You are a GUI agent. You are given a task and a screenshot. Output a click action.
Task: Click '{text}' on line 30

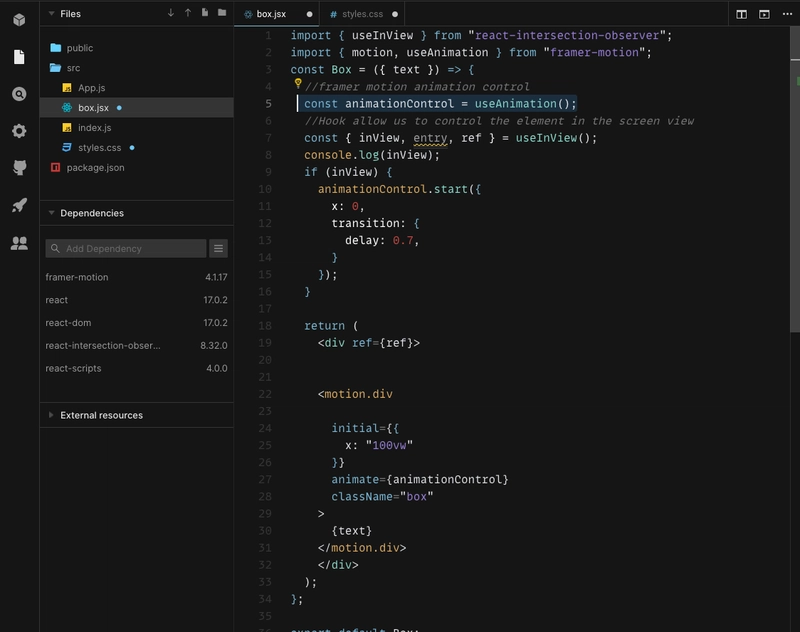[352, 530]
